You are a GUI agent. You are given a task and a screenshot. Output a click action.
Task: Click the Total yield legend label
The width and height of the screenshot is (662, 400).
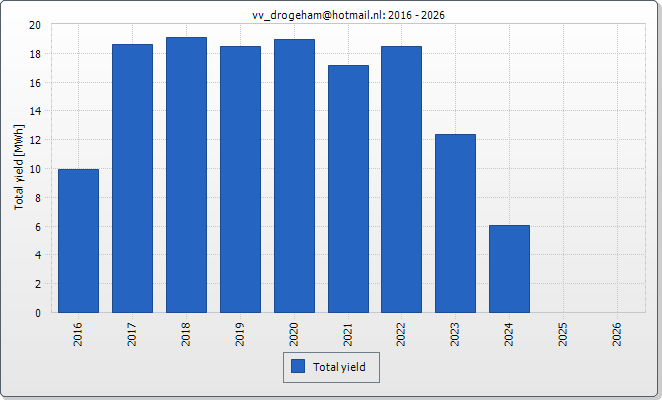coord(339,367)
